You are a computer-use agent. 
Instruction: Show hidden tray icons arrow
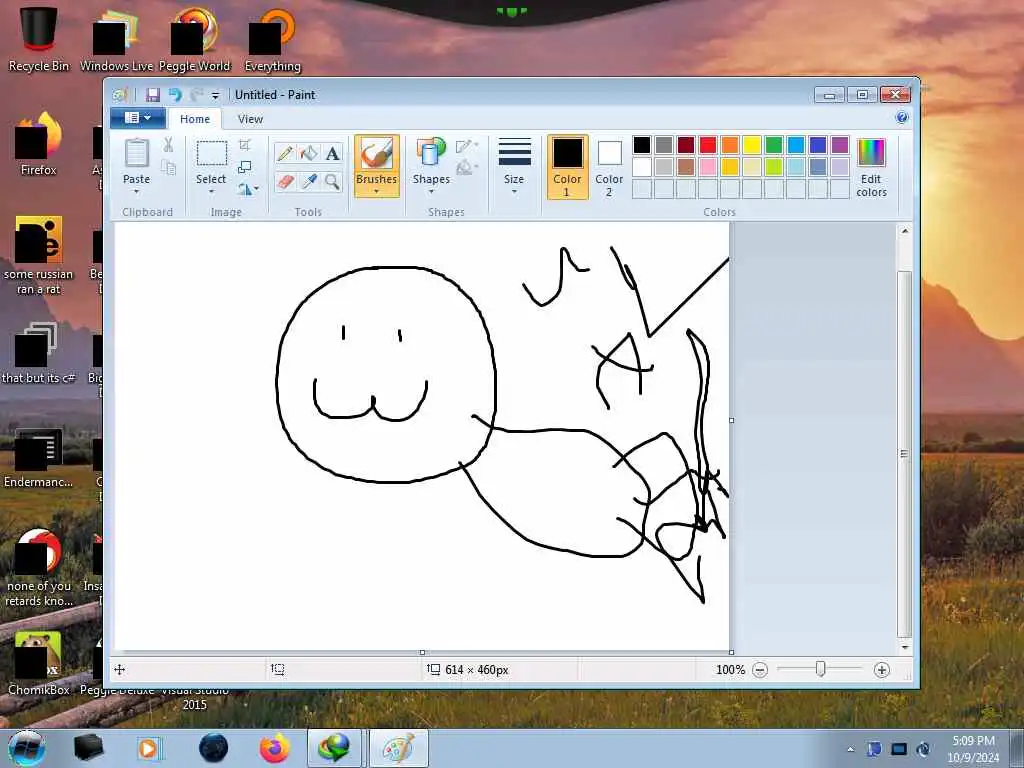(850, 750)
